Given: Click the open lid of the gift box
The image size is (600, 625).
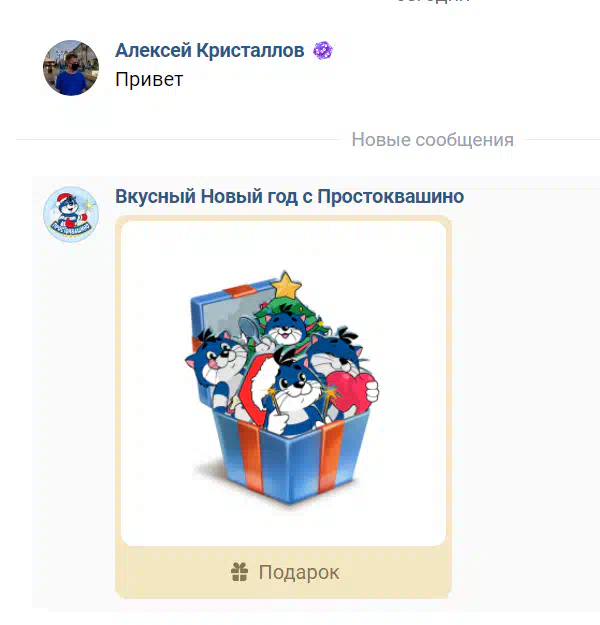Looking at the screenshot, I should coord(223,309).
